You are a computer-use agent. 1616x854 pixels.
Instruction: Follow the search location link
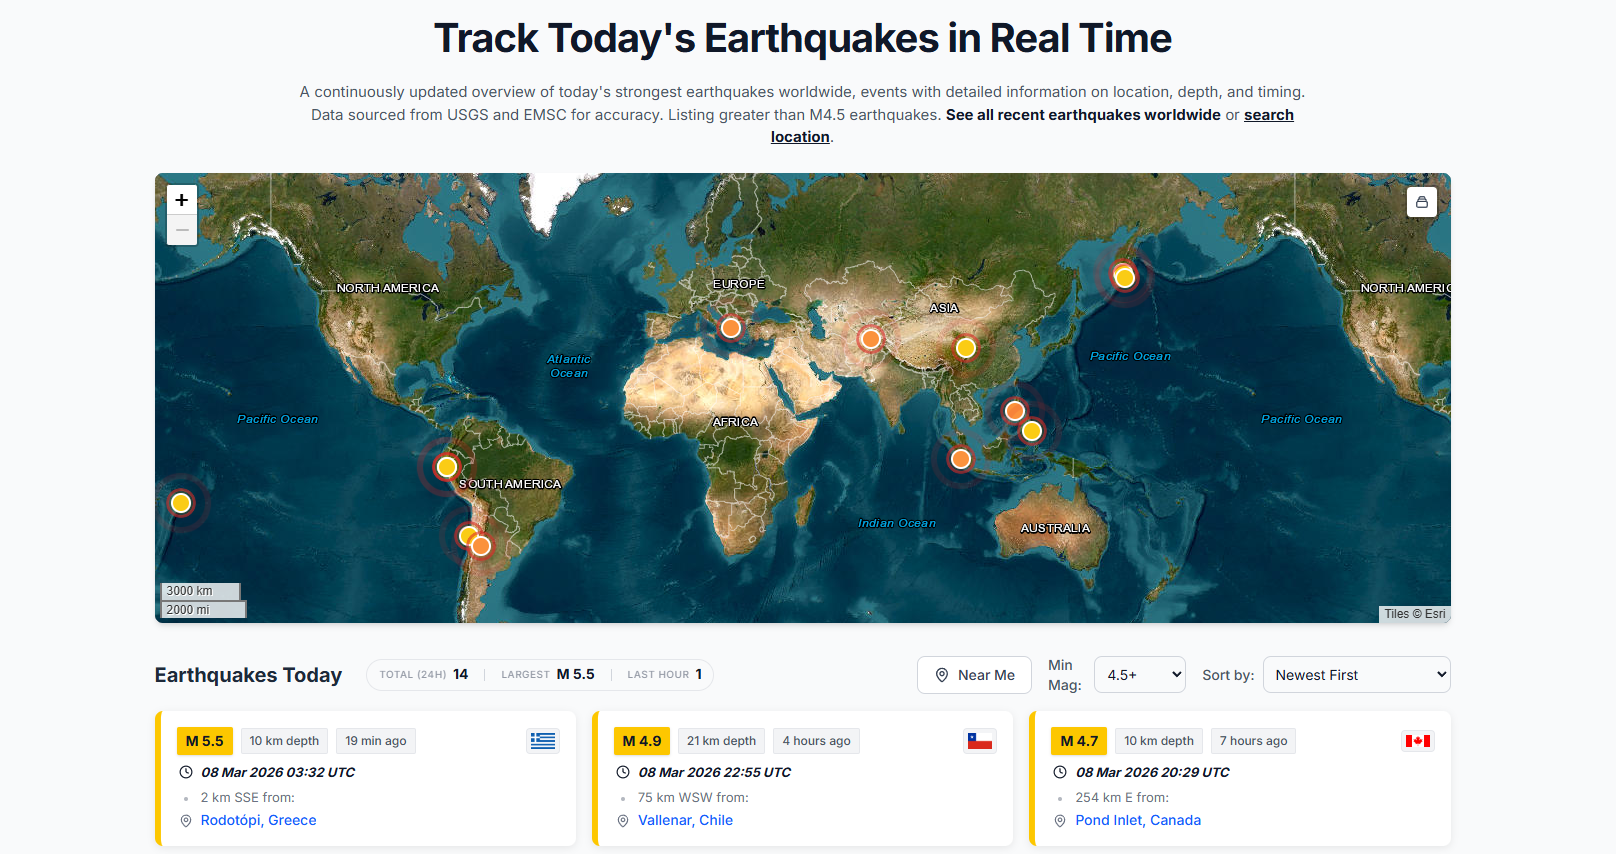(x=1268, y=115)
